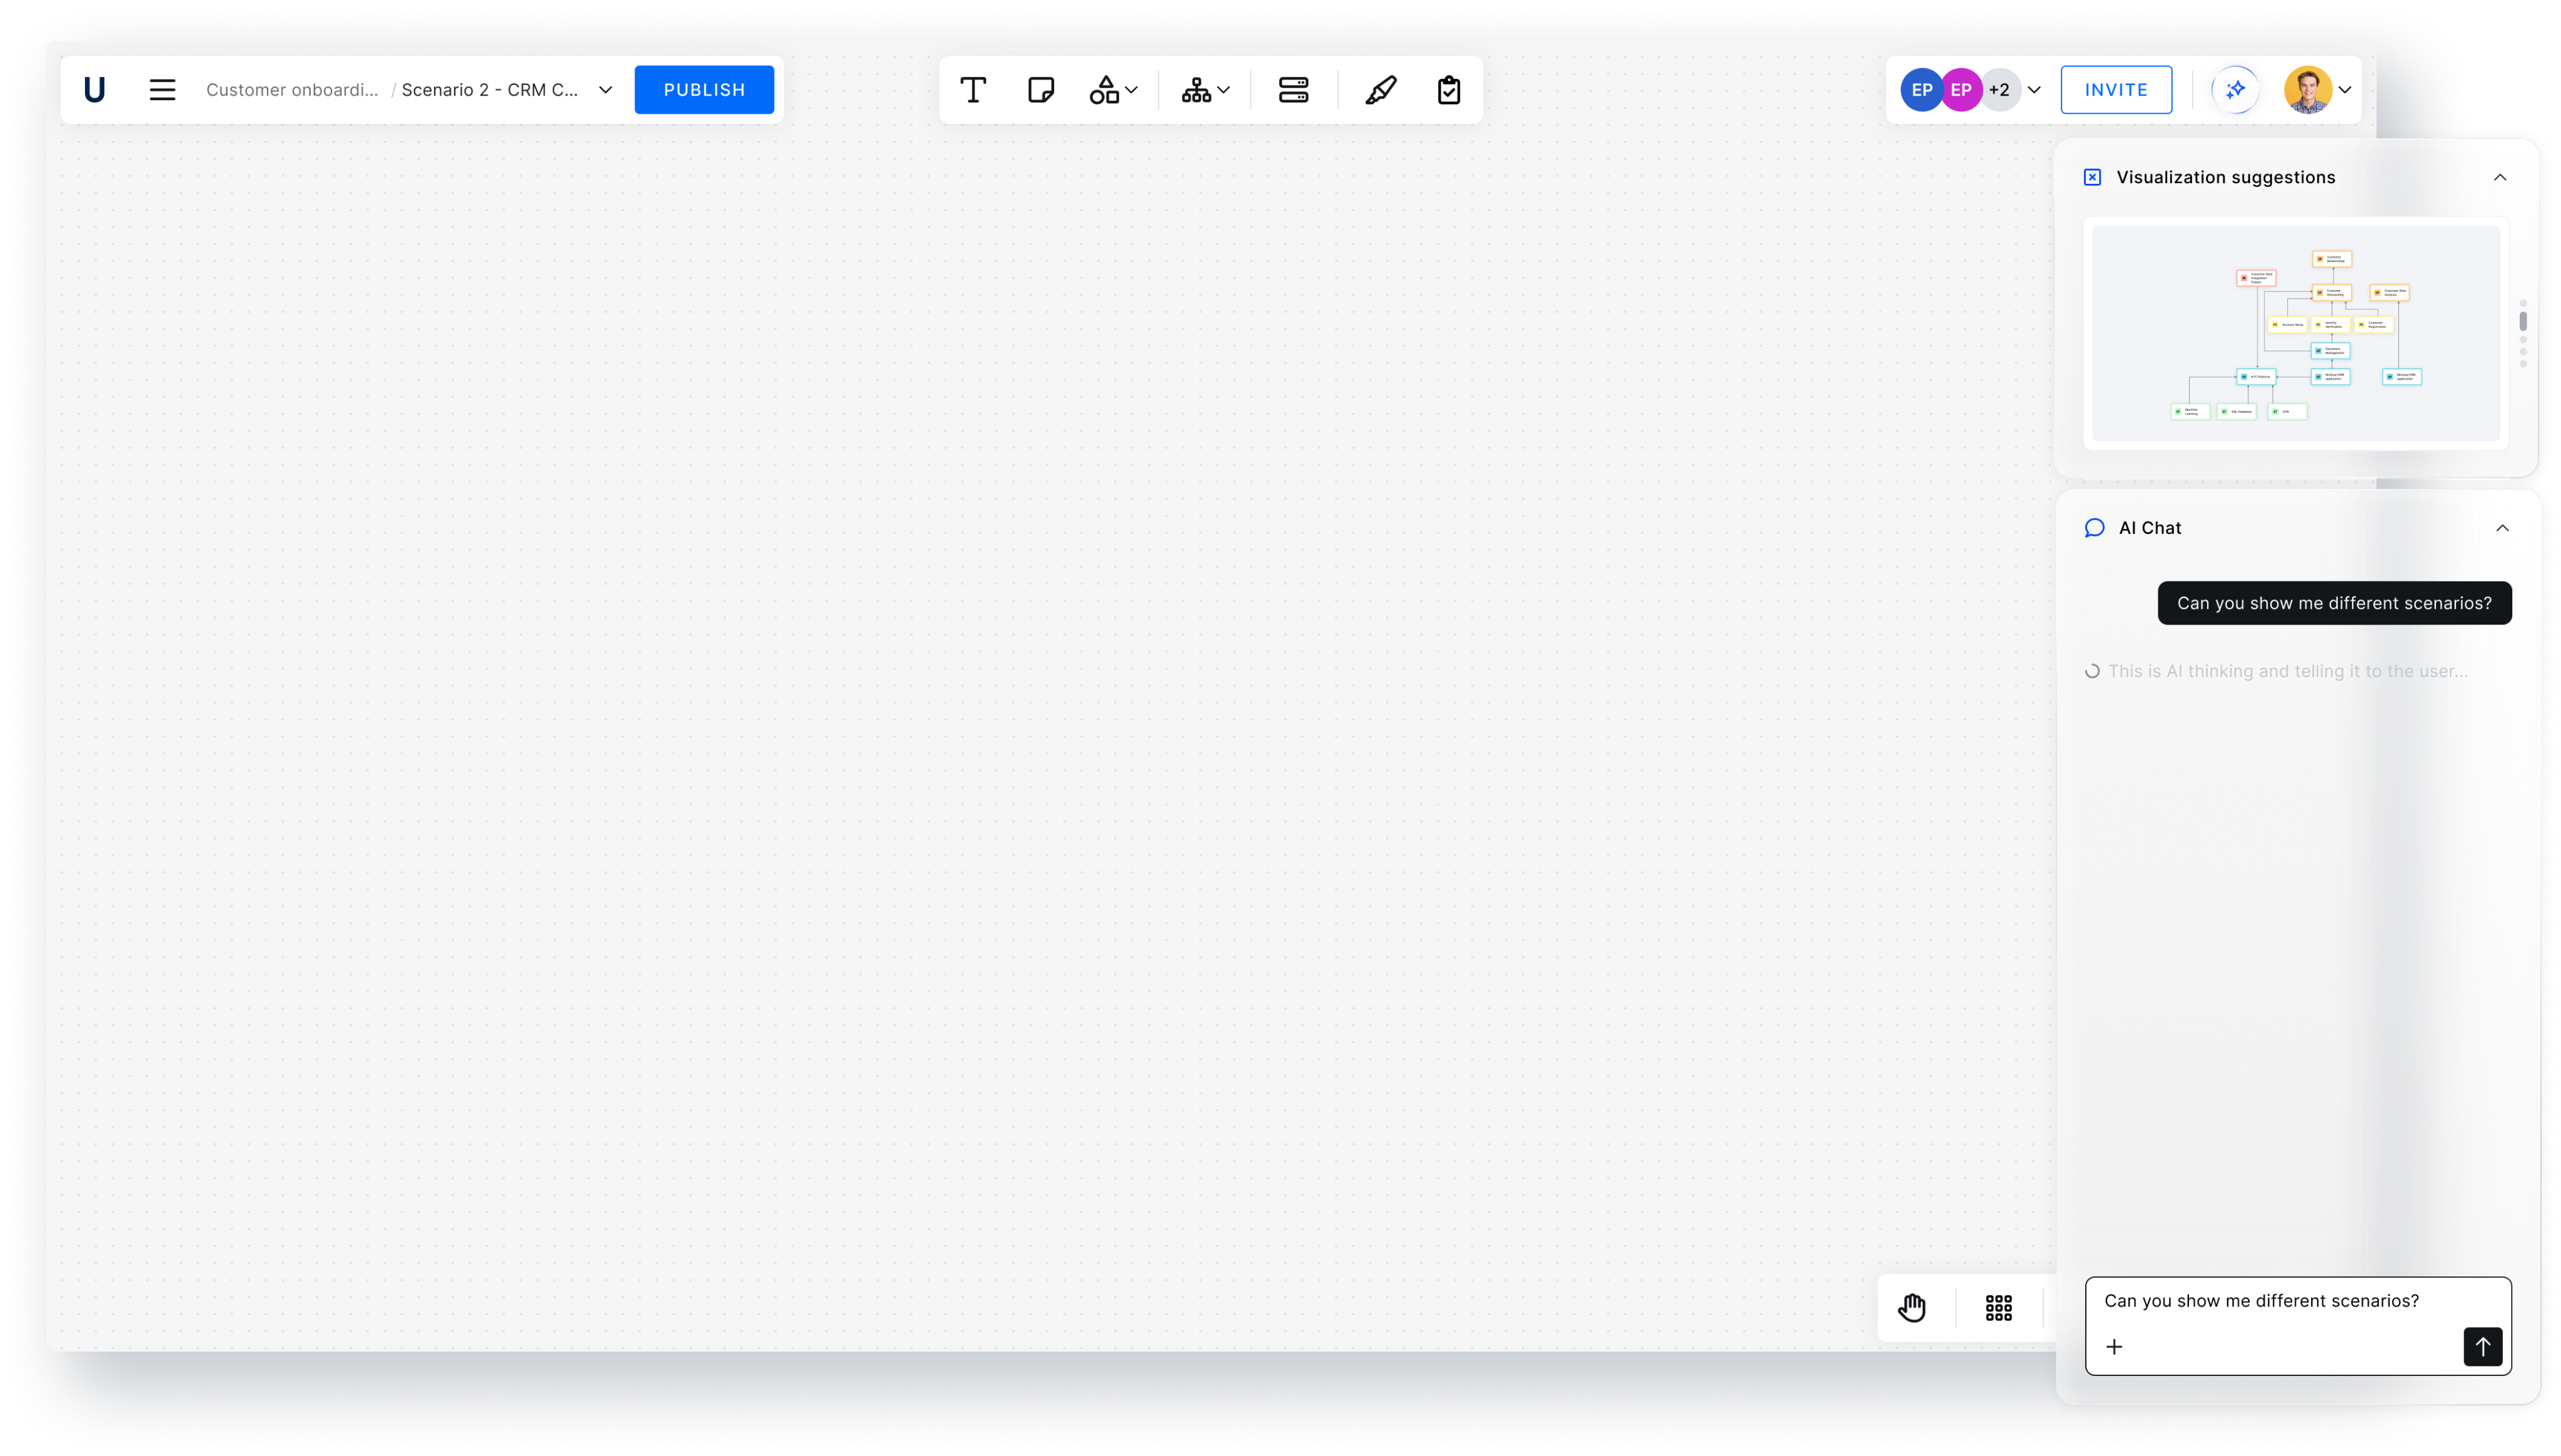The width and height of the screenshot is (2561, 1456).
Task: Click the suggestions carousel scroll indicator
Action: [2523, 333]
